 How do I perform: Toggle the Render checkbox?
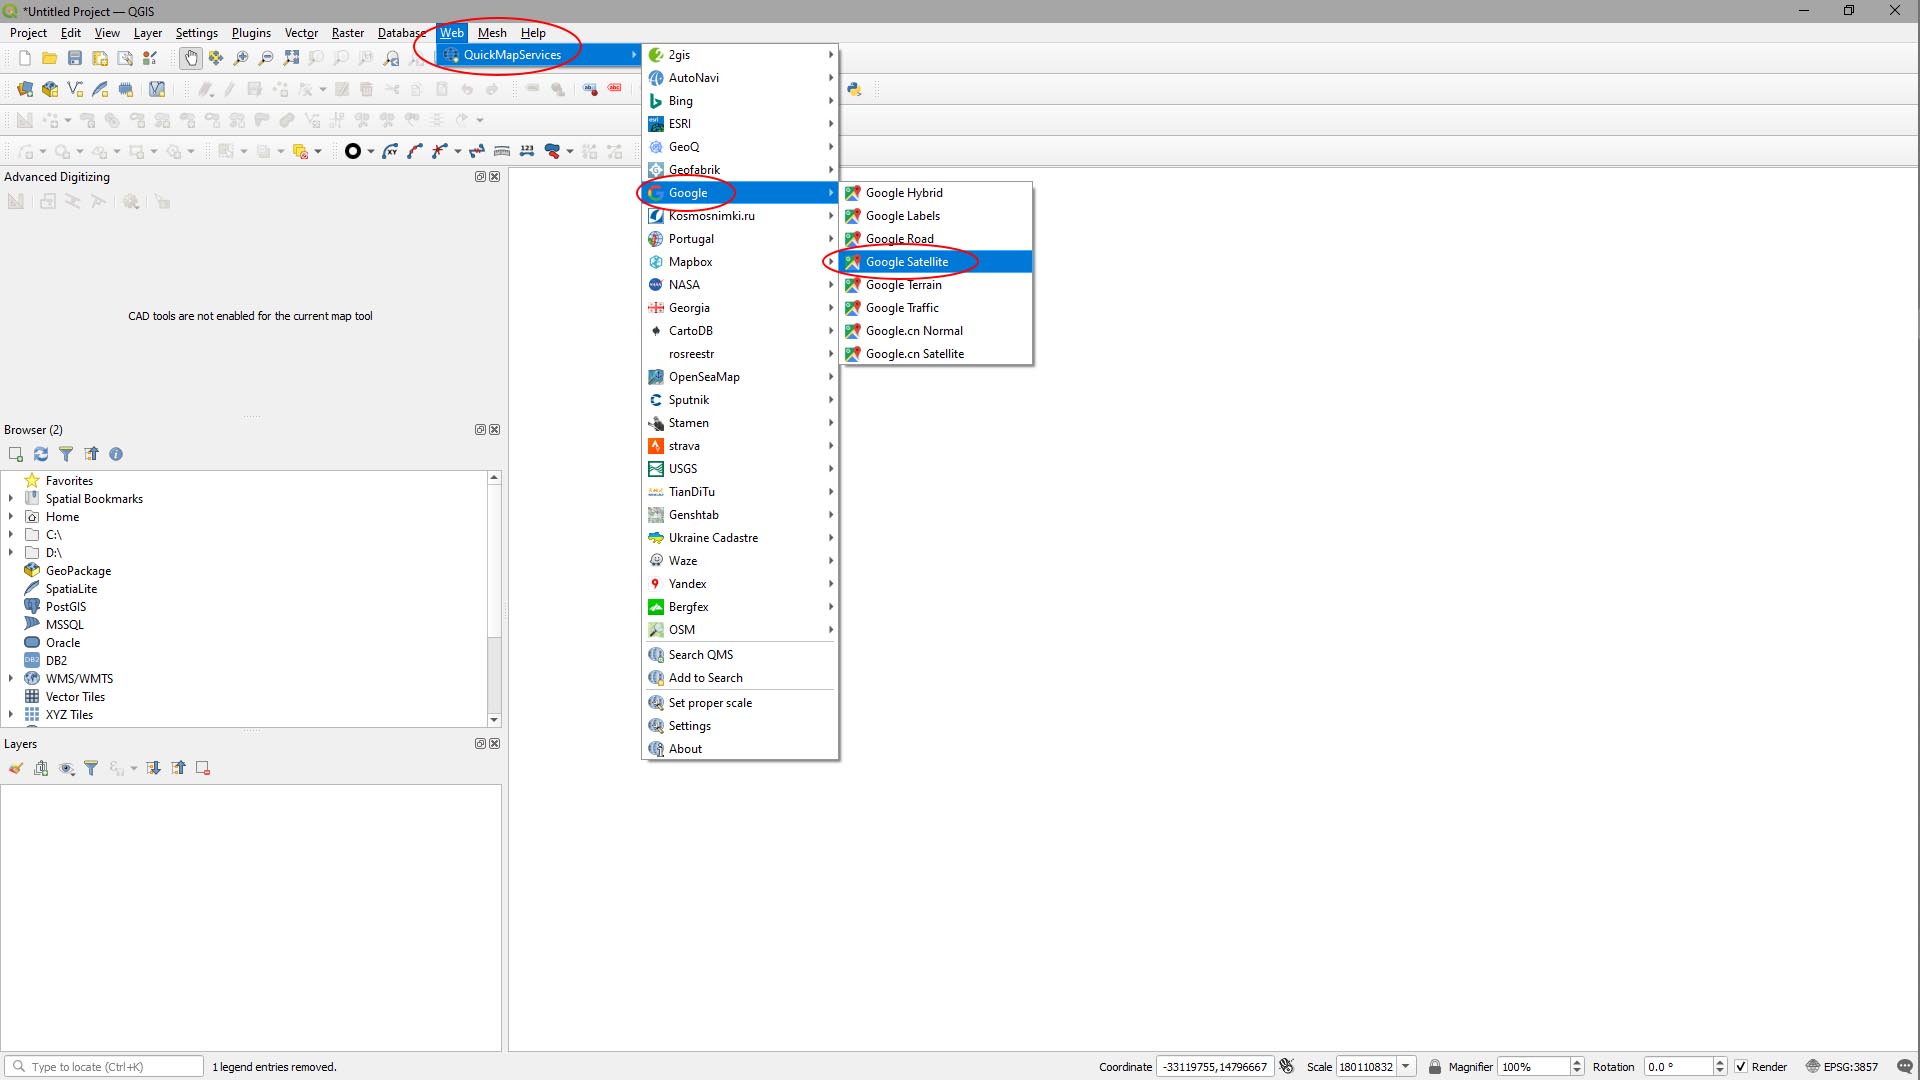pos(1741,1067)
